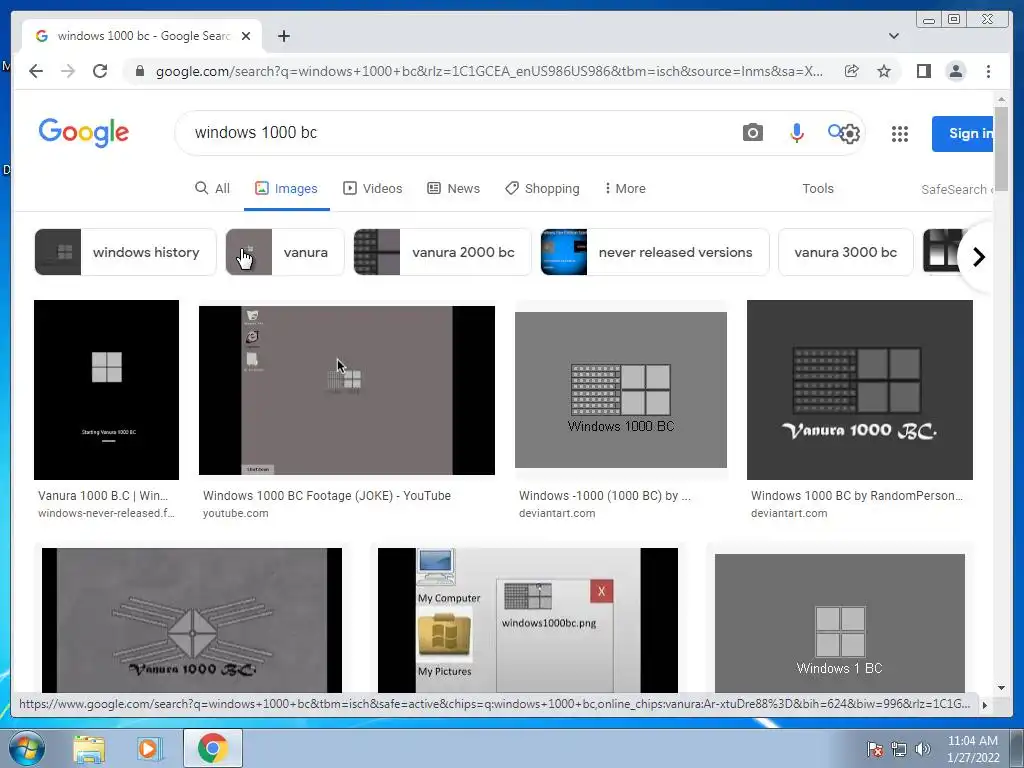1024x768 pixels.
Task: Open Windows Explorer from the taskbar
Action: [89, 749]
